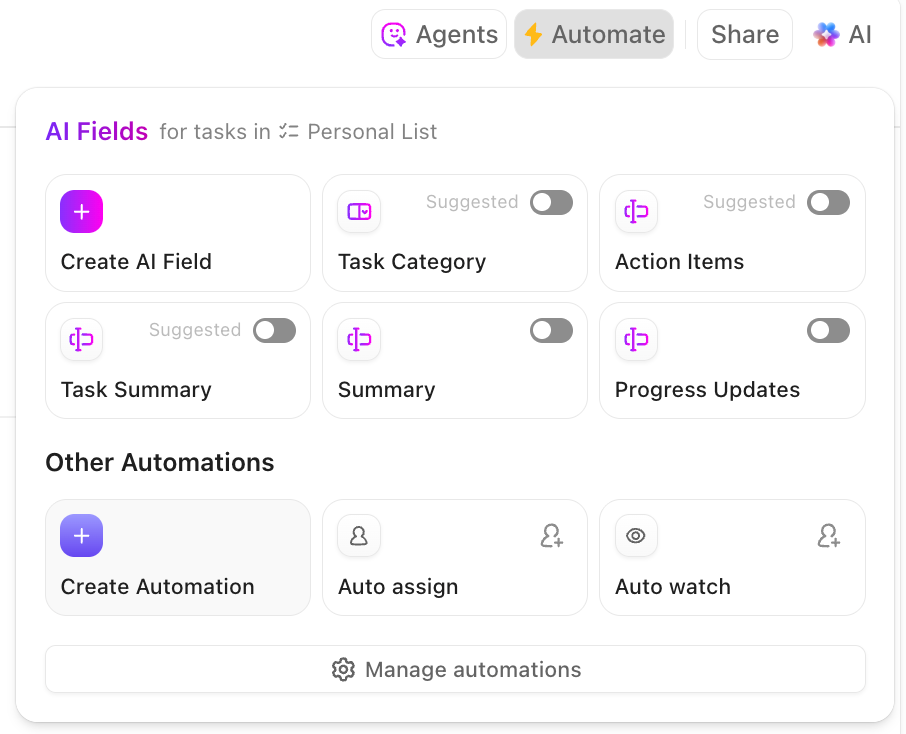This screenshot has width=906, height=734.
Task: Click the Action Items text field icon
Action: tap(636, 212)
